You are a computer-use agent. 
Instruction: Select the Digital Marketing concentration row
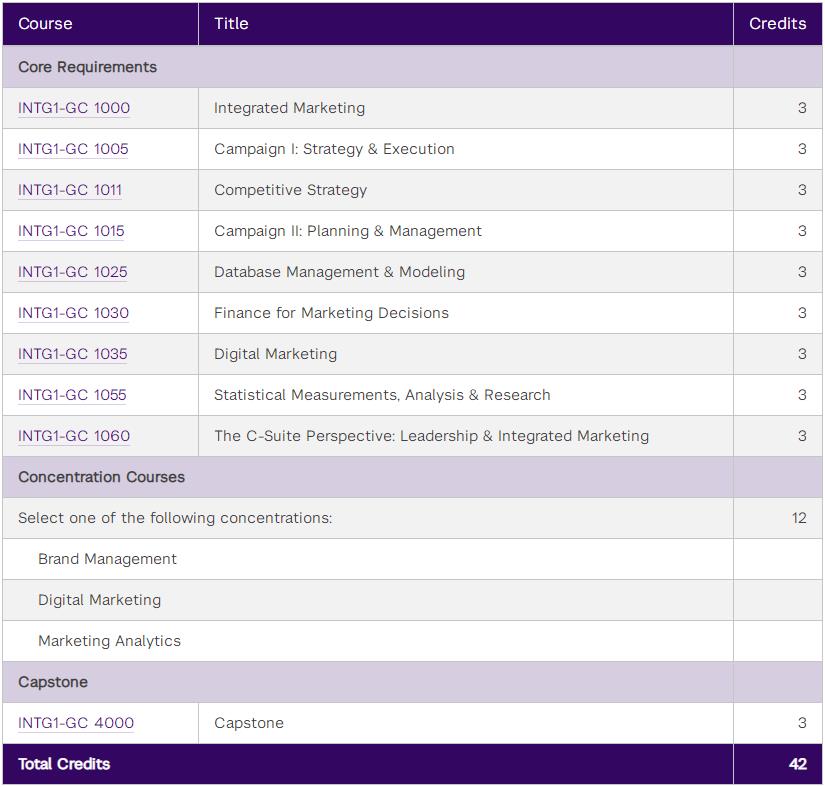pyautogui.click(x=412, y=600)
